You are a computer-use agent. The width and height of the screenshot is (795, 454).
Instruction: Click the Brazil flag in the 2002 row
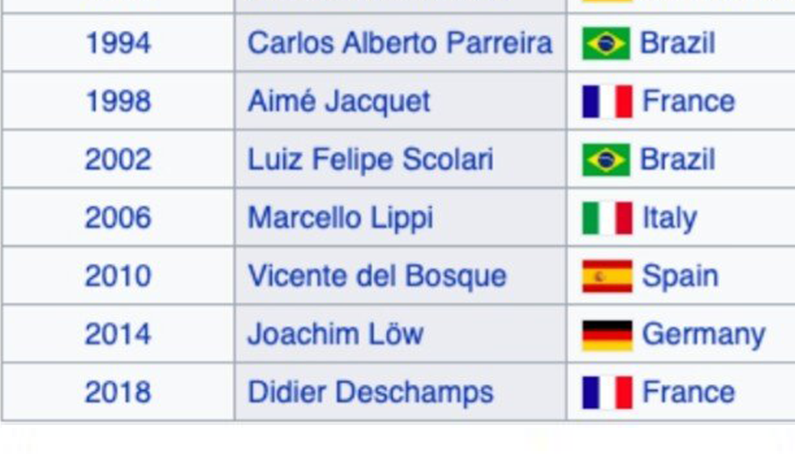coord(606,160)
